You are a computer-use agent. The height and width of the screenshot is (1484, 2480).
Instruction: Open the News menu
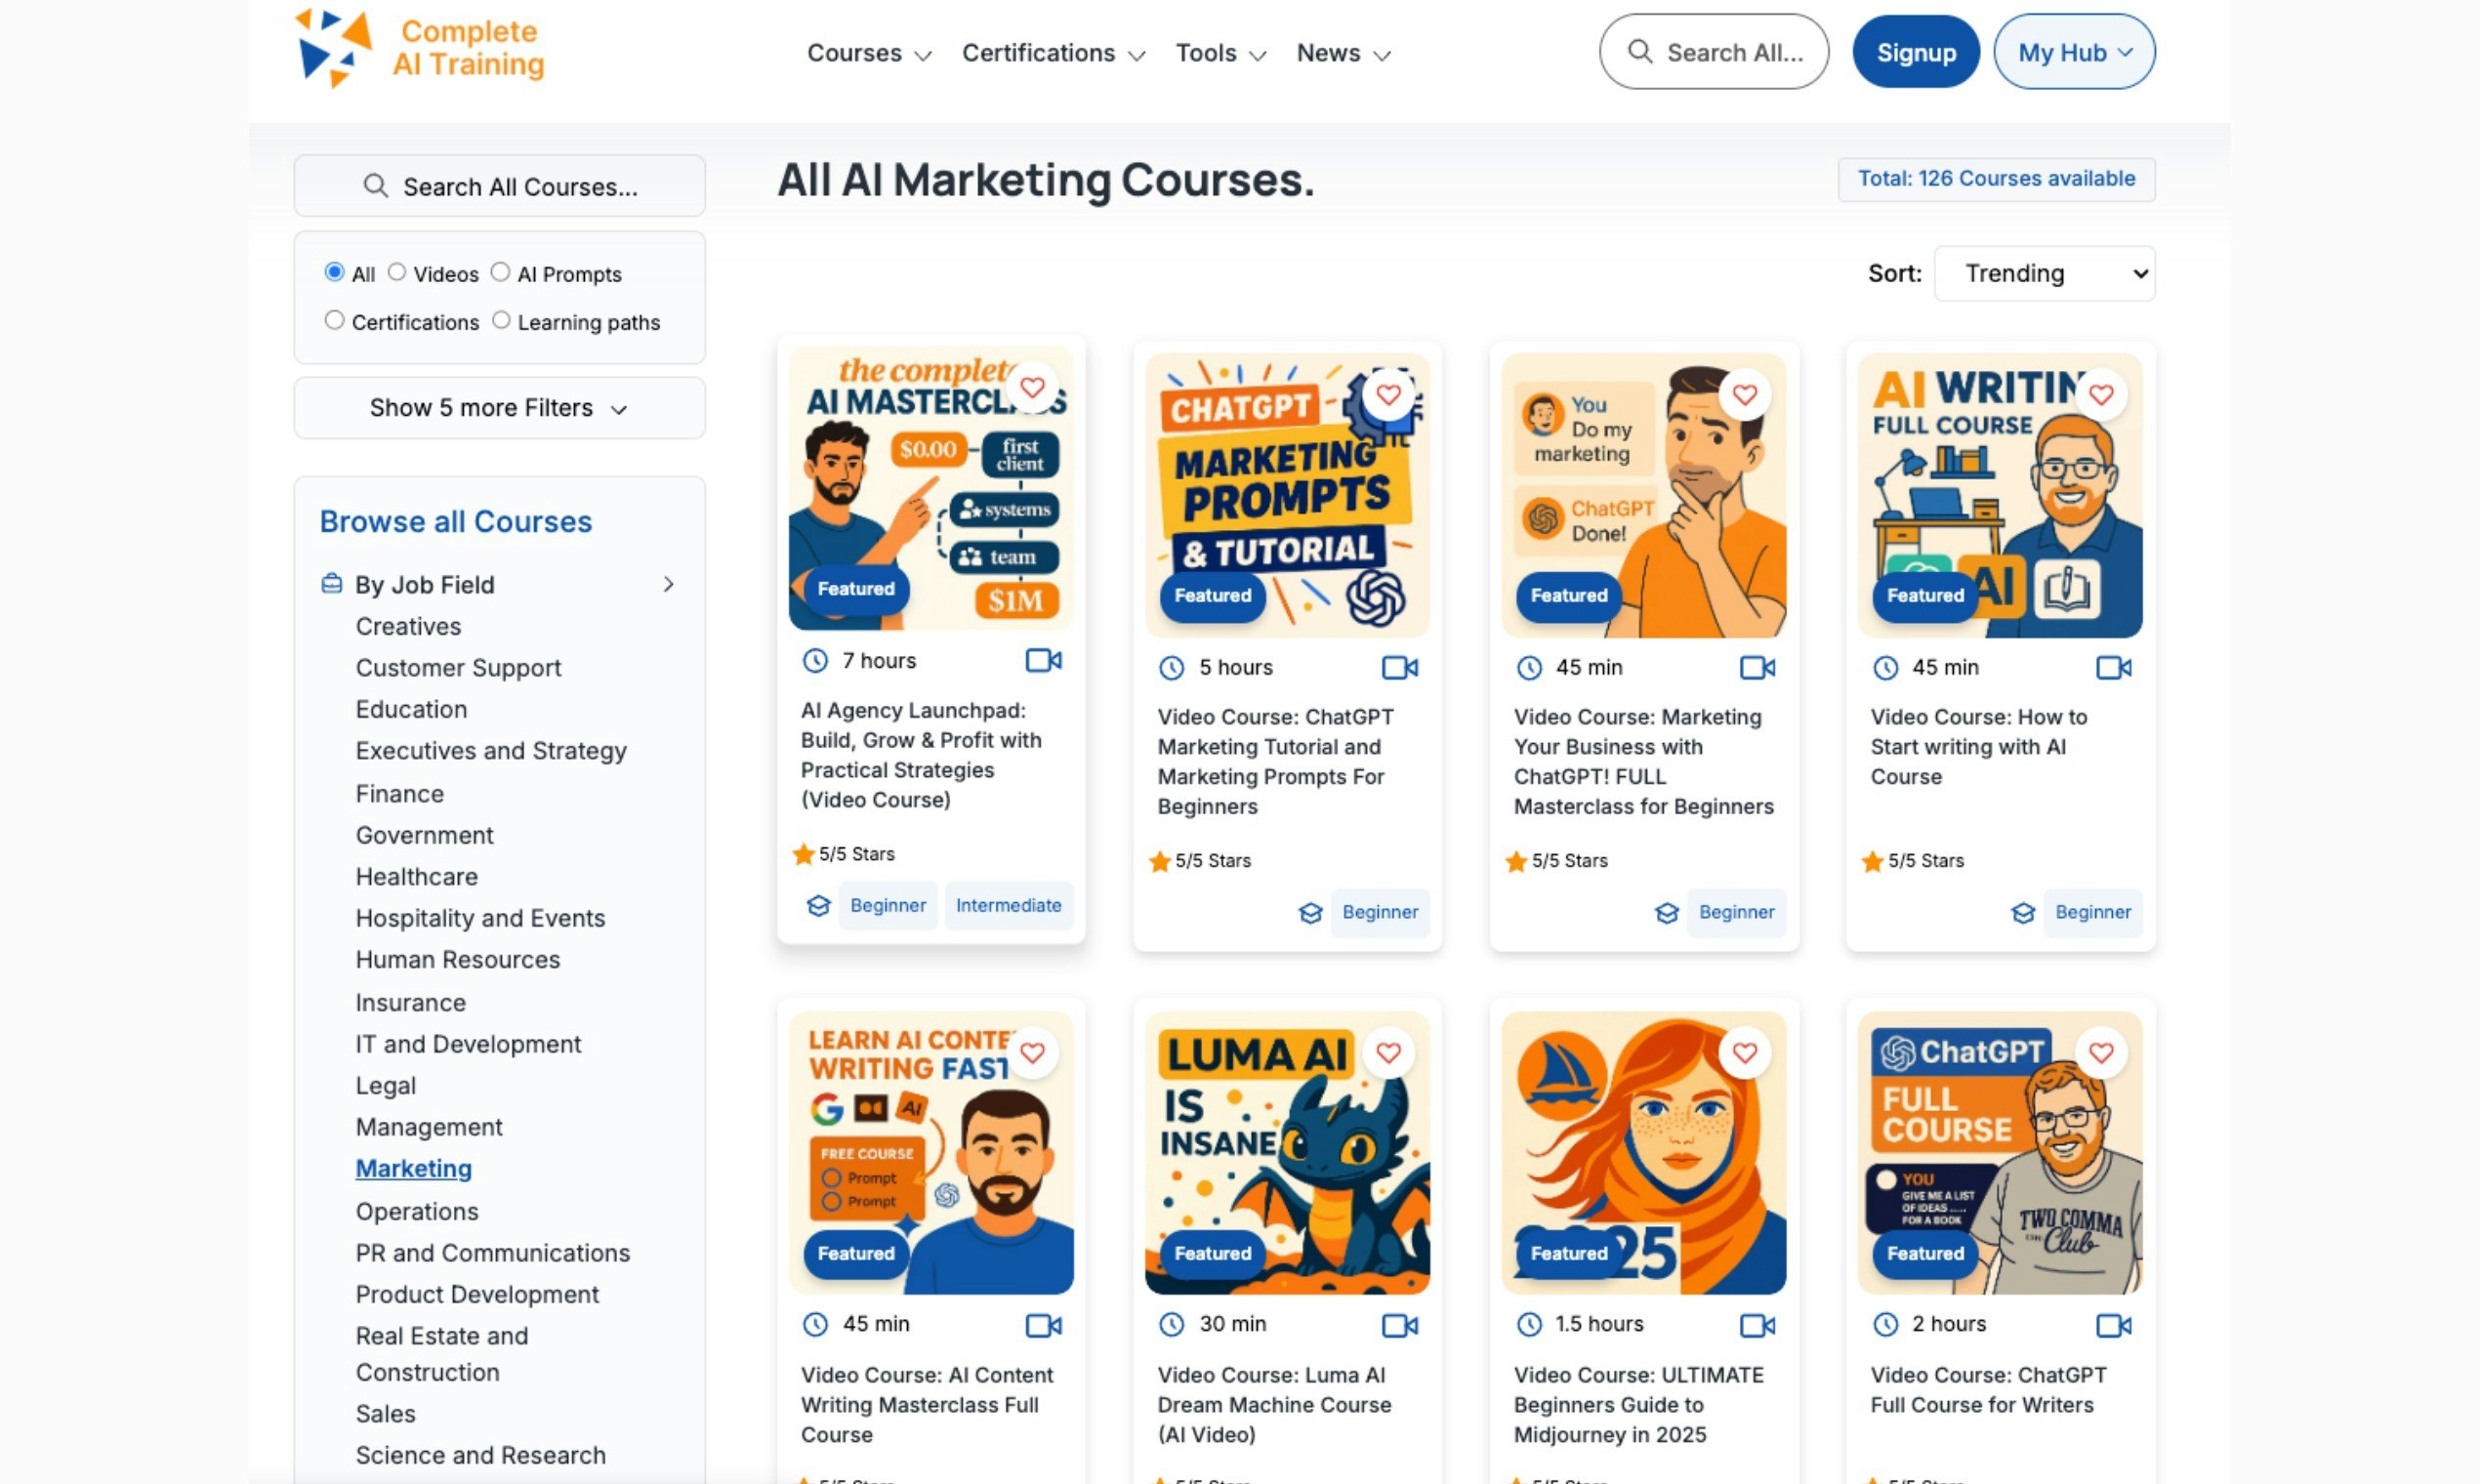coord(1342,53)
